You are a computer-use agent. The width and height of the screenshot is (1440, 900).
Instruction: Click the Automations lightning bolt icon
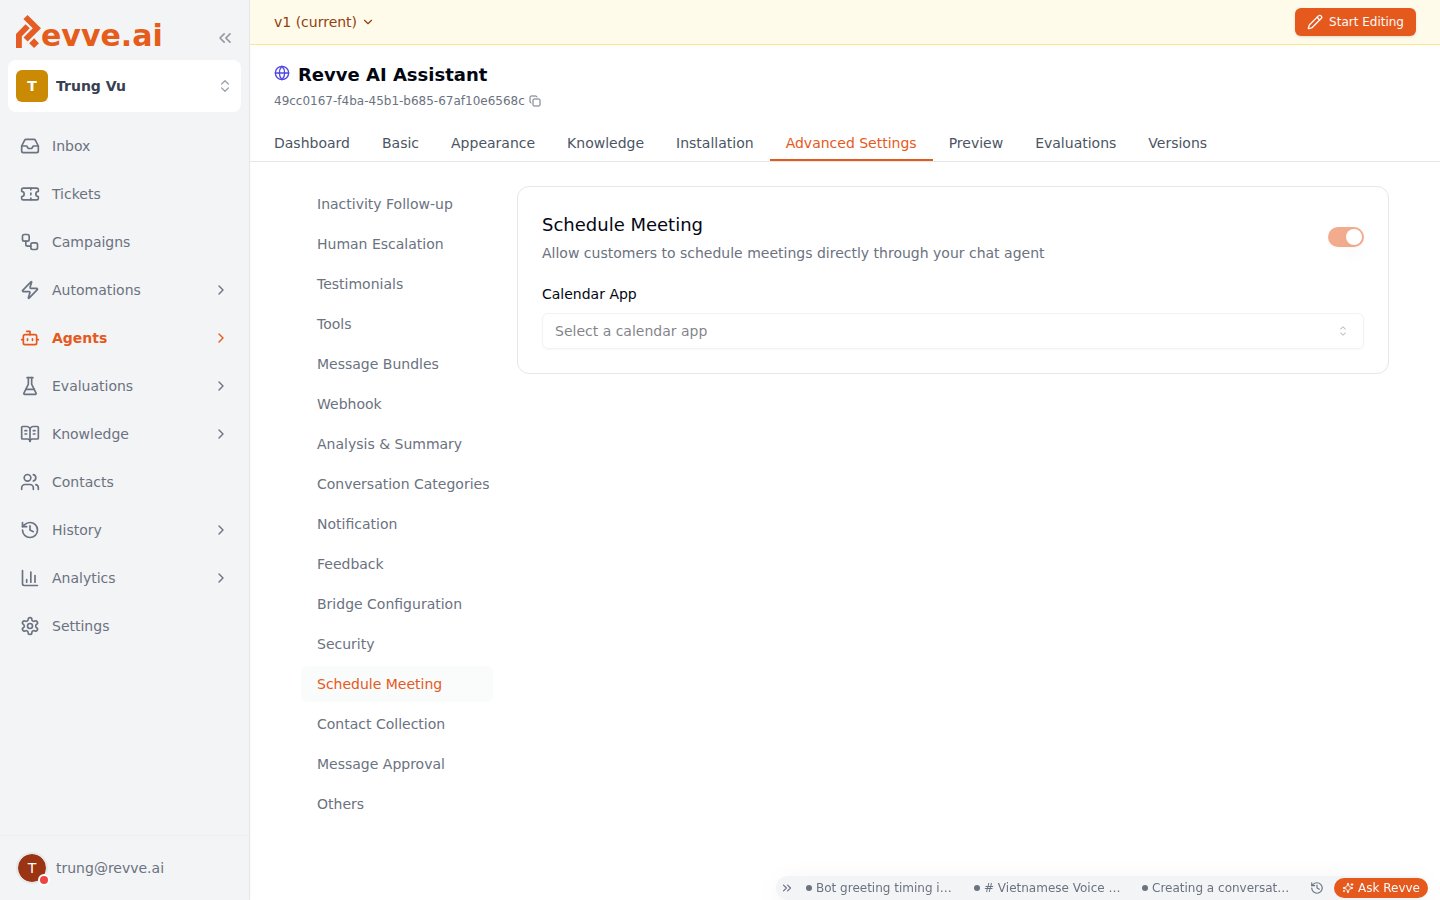click(30, 290)
